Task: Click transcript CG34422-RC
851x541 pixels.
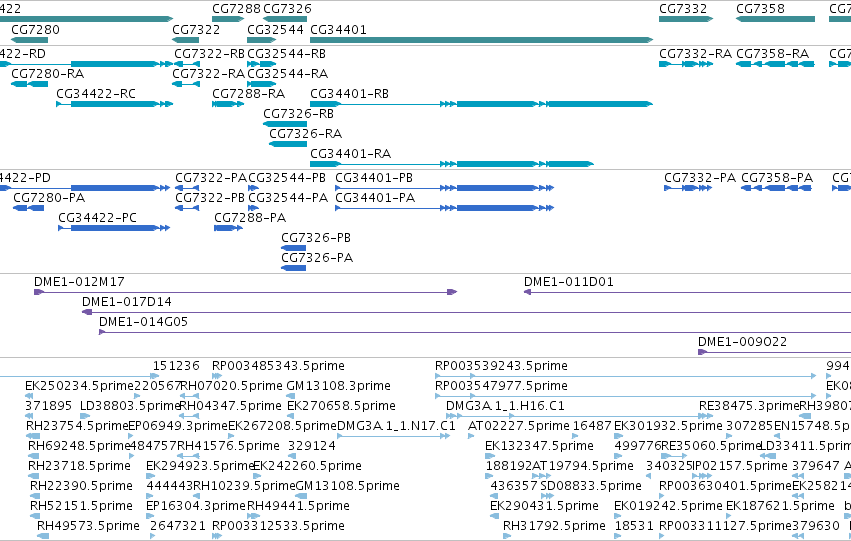Action: tap(115, 104)
